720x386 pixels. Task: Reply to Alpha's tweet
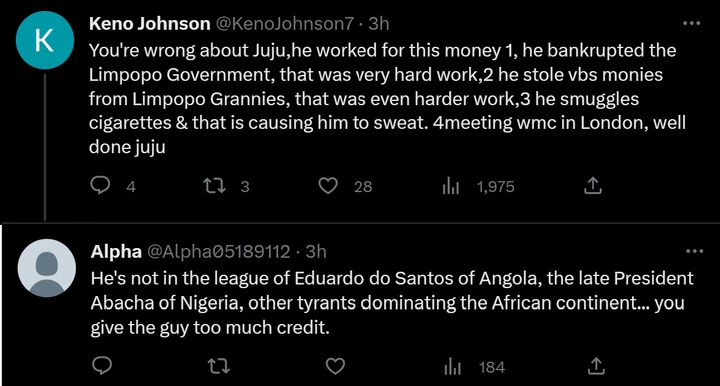(102, 366)
